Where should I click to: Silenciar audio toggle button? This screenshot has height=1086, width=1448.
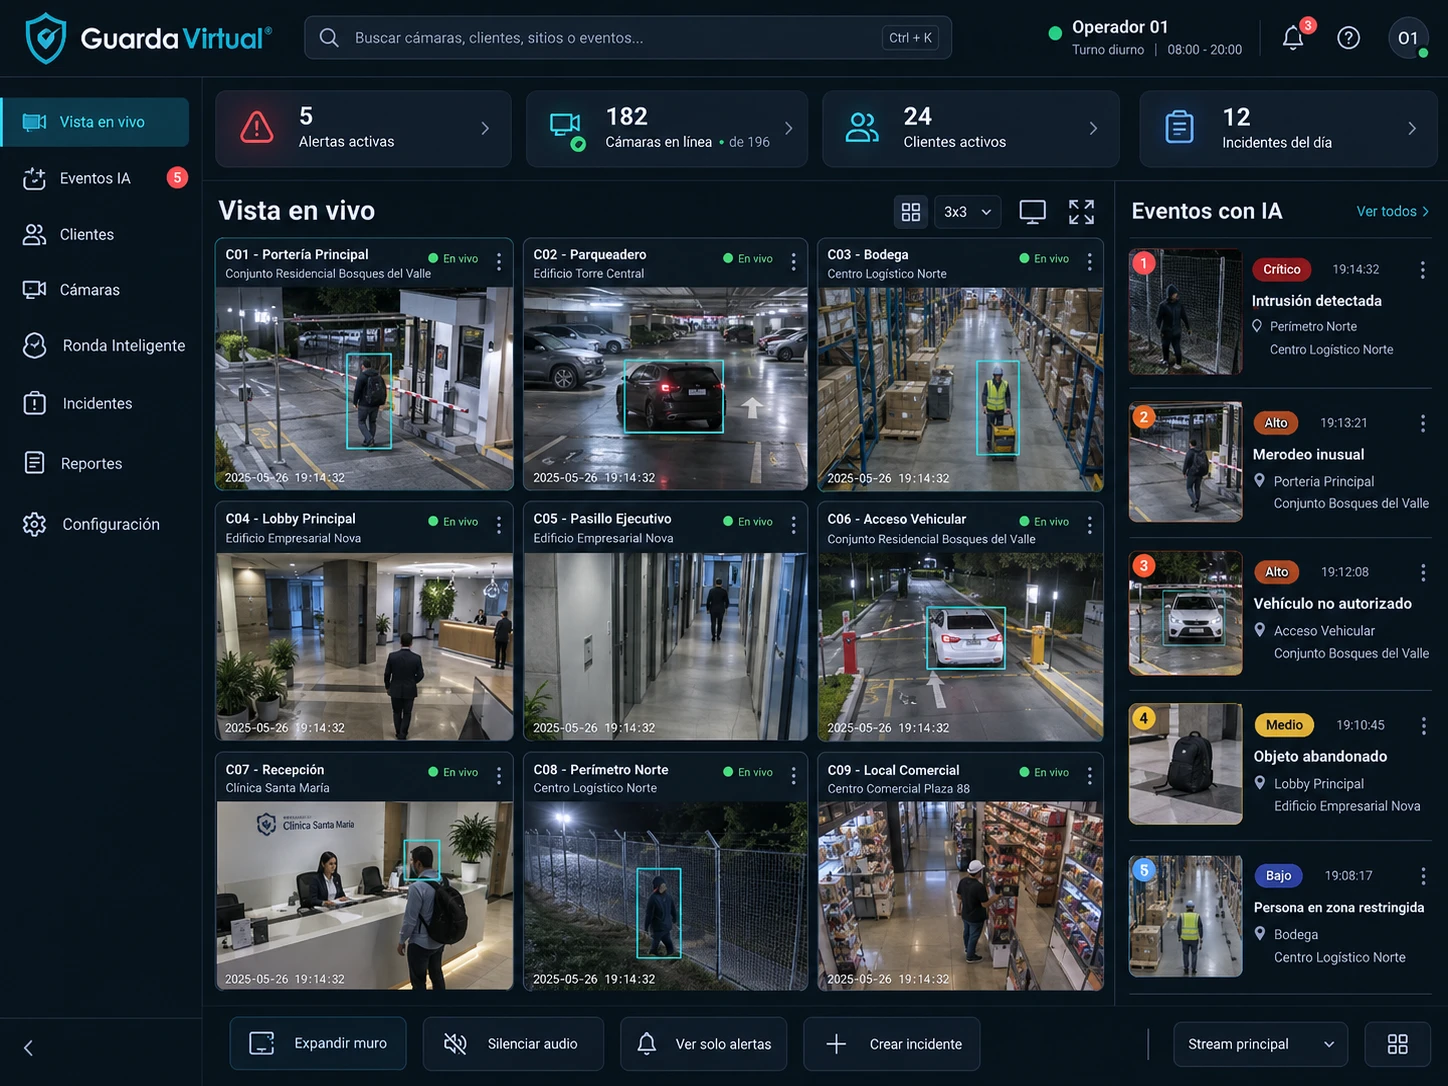tap(513, 1044)
